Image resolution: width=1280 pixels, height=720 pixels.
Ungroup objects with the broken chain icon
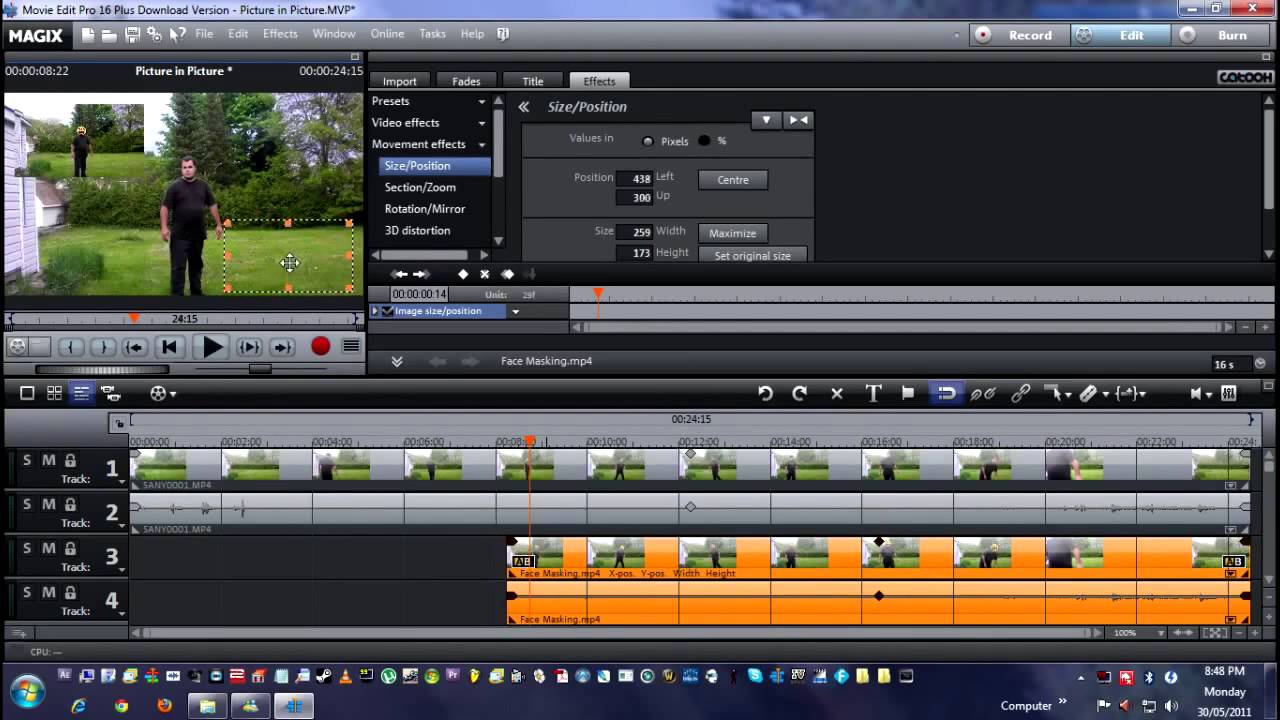983,394
